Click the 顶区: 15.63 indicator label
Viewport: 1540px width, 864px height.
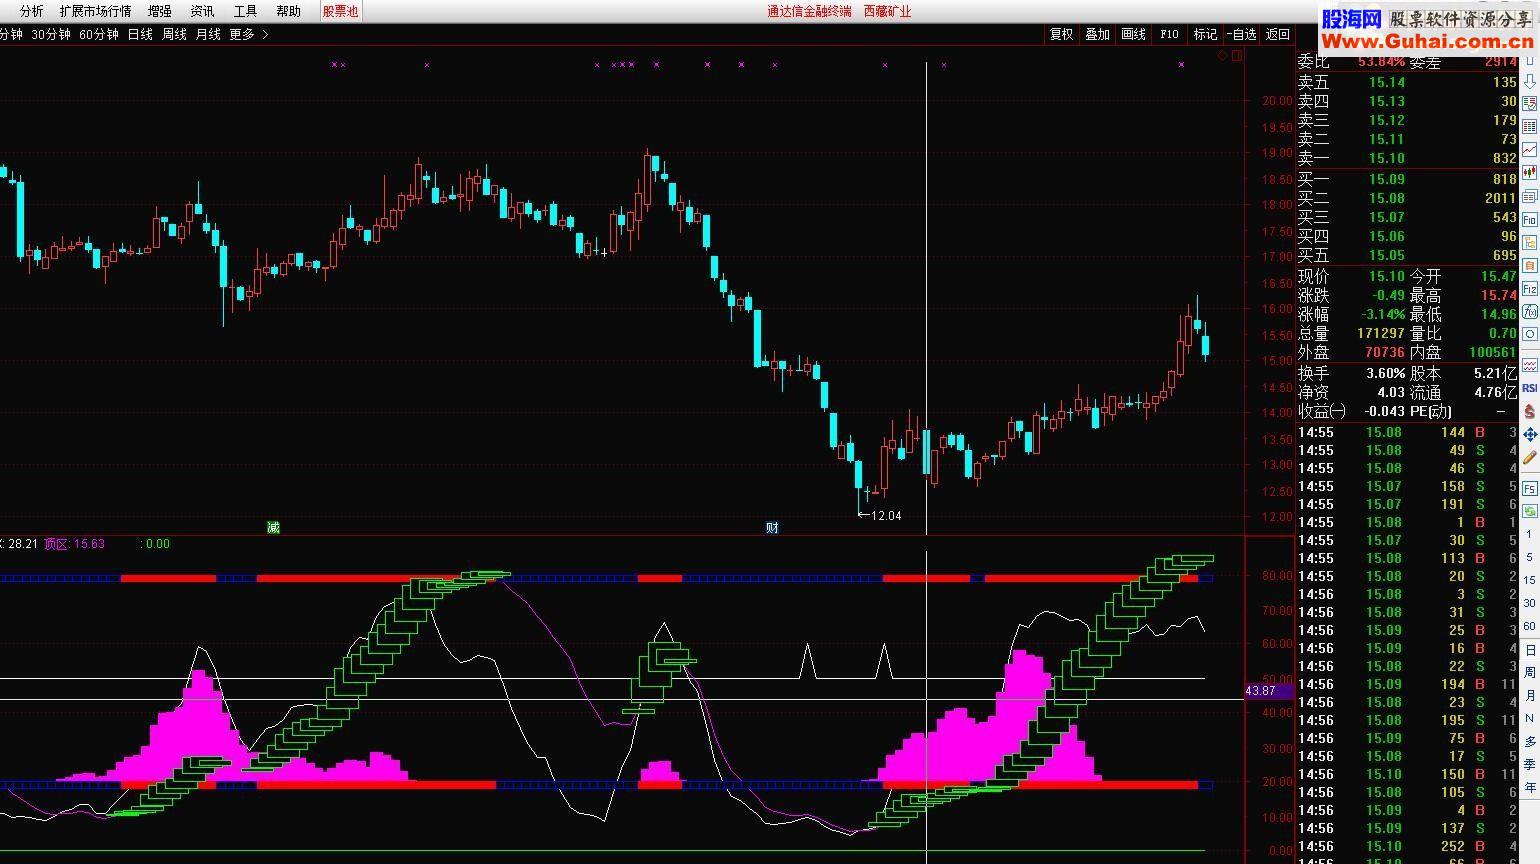tap(74, 544)
